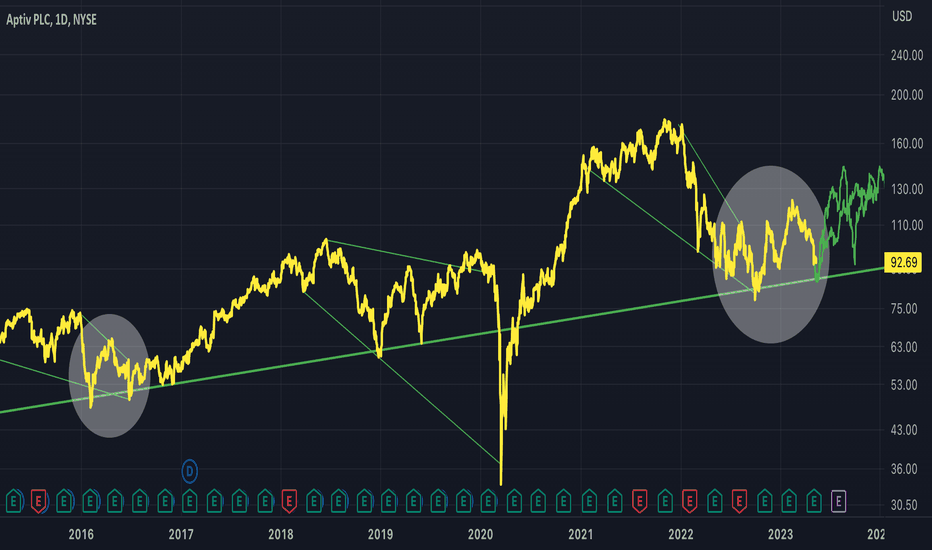932x550 pixels.
Task: Select the red earnings marker above 2022
Action: tap(689, 501)
